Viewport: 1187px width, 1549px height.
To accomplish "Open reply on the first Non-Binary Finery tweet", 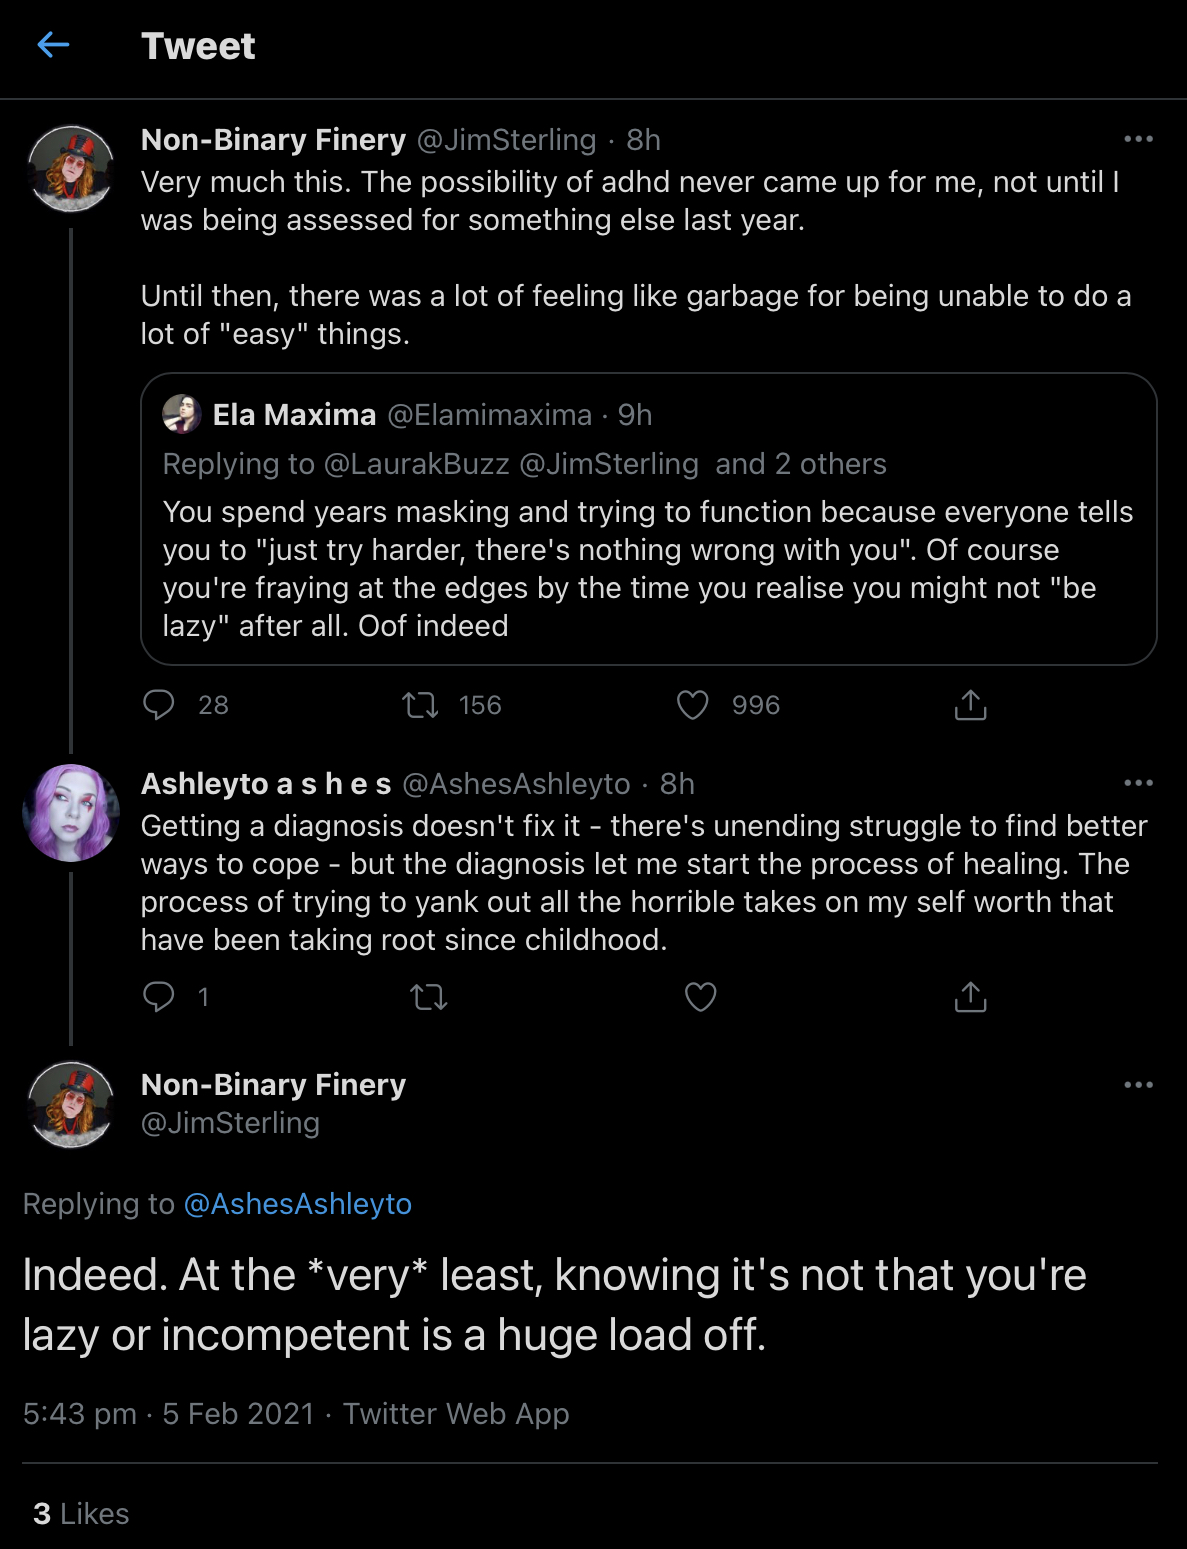I will pyautogui.click(x=159, y=705).
